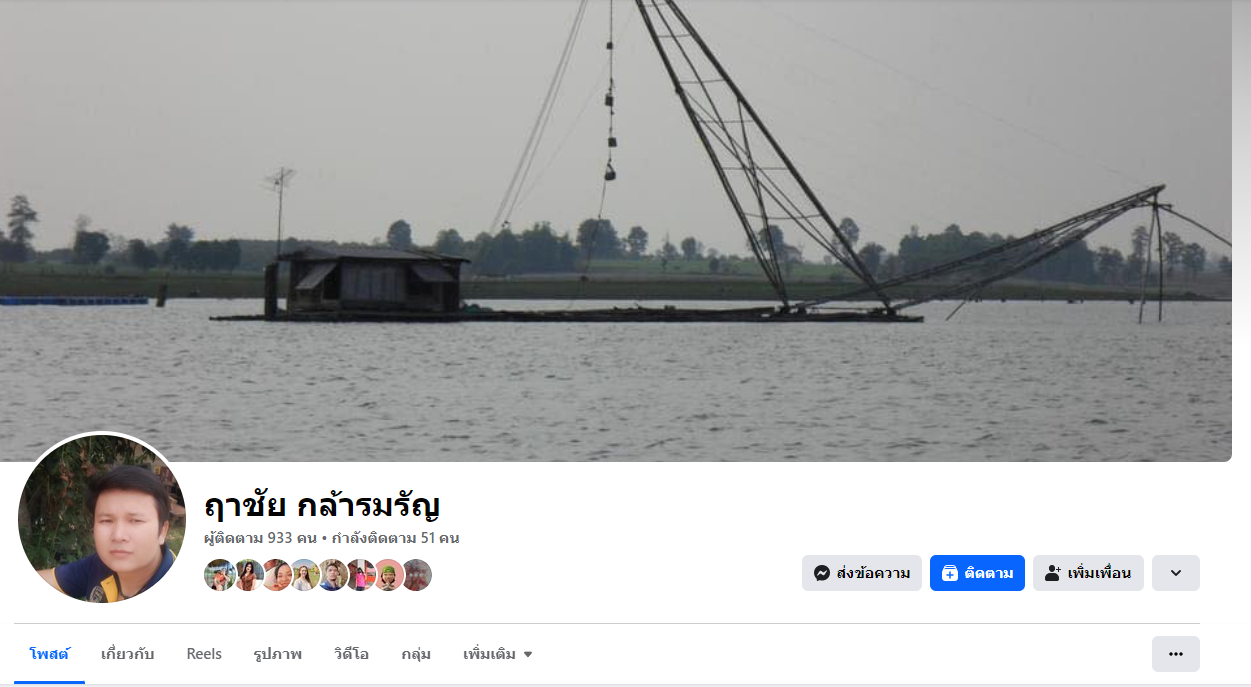Screen dimensions: 1251x687
Task: Expand the chevron dropdown next to เพิ่มเพื่อน
Action: point(1176,573)
